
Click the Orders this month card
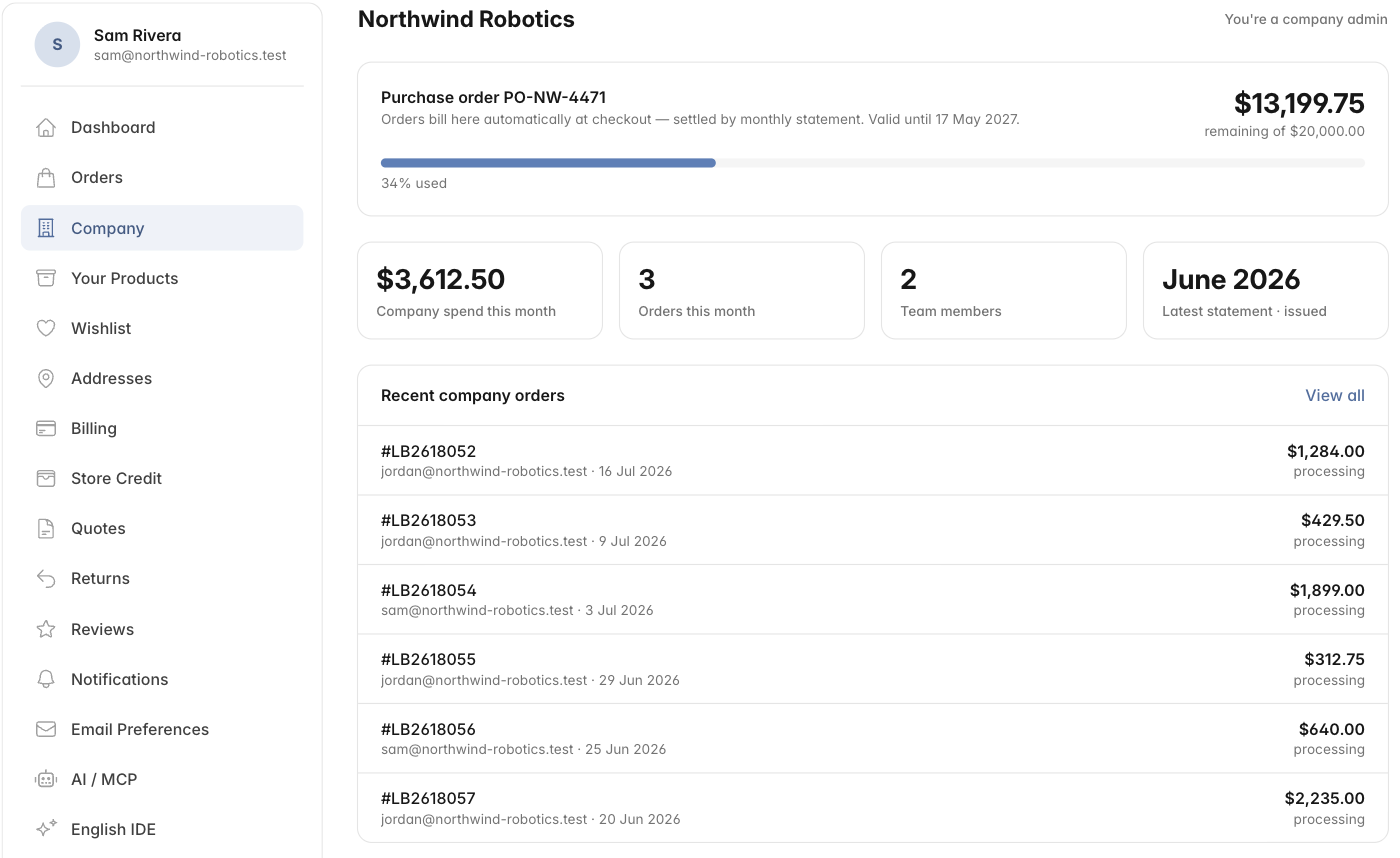[x=742, y=290]
